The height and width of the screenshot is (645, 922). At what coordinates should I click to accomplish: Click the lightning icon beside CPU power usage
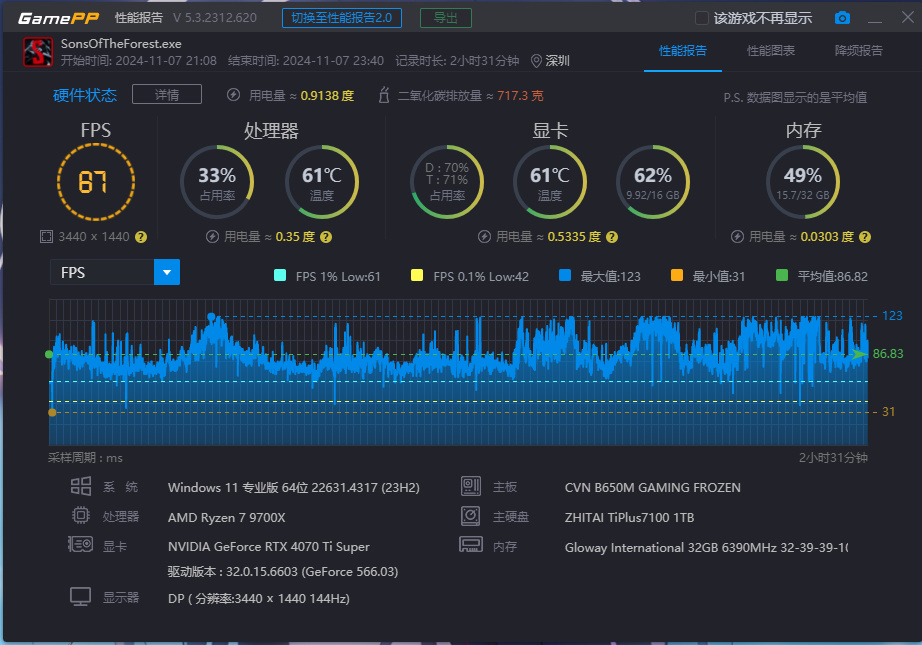212,236
